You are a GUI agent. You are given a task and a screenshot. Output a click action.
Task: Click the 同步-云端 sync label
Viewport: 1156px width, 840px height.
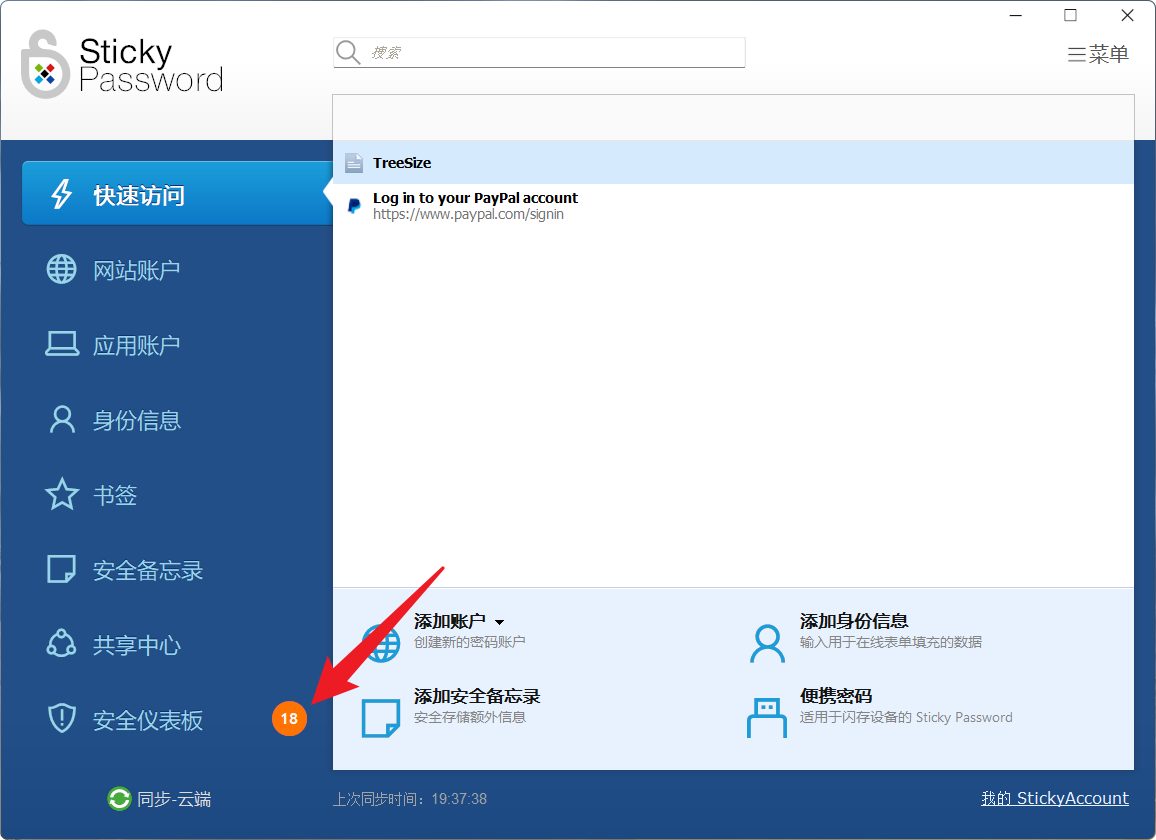click(x=174, y=799)
